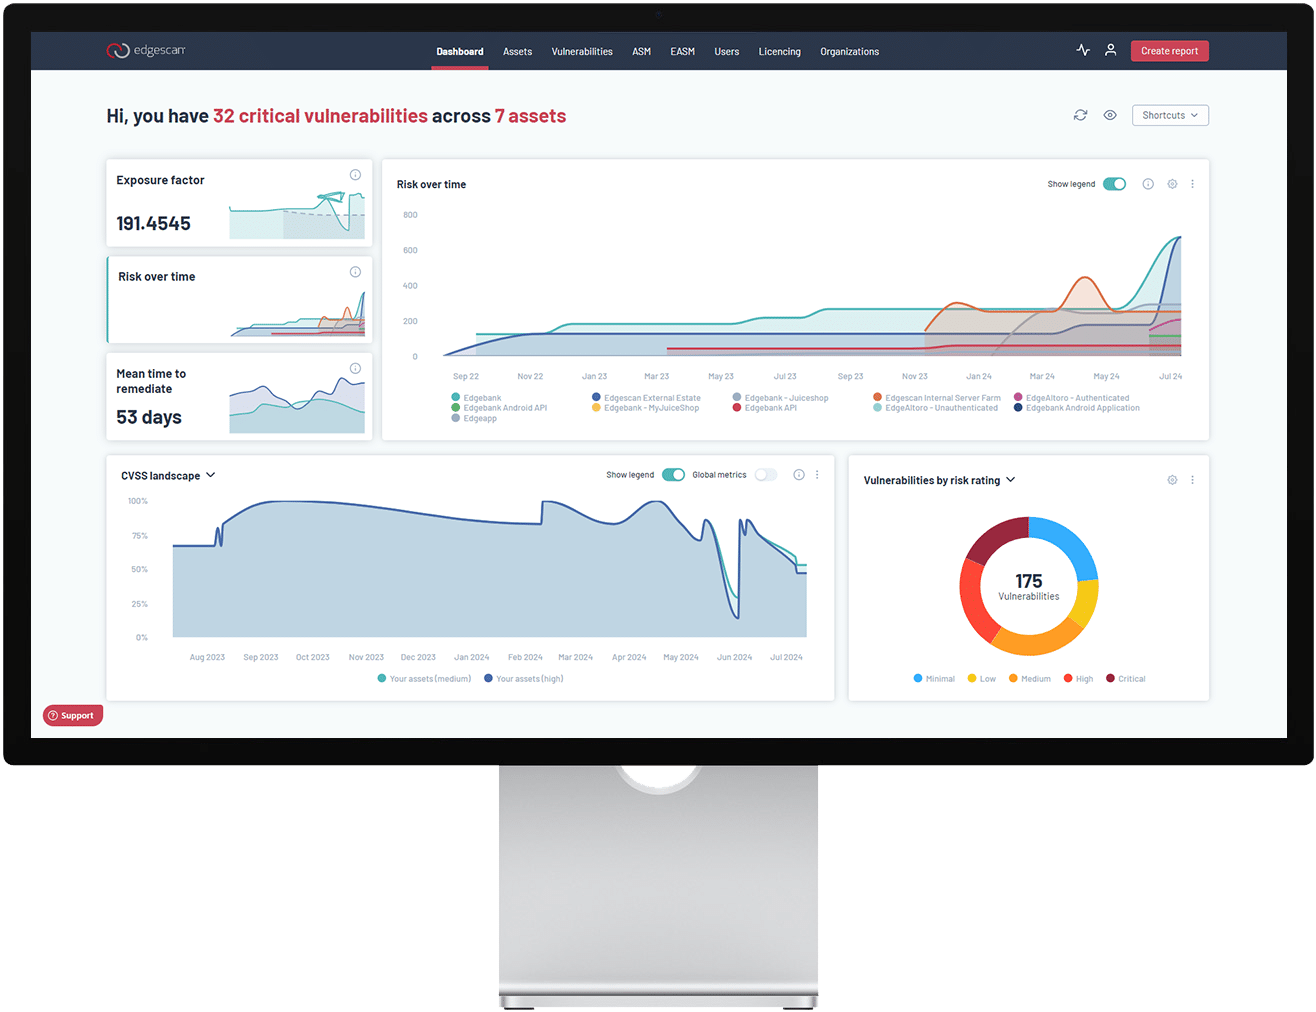This screenshot has height=1012, width=1316.
Task: Toggle Edgebank Android API legend entry
Action: 499,408
